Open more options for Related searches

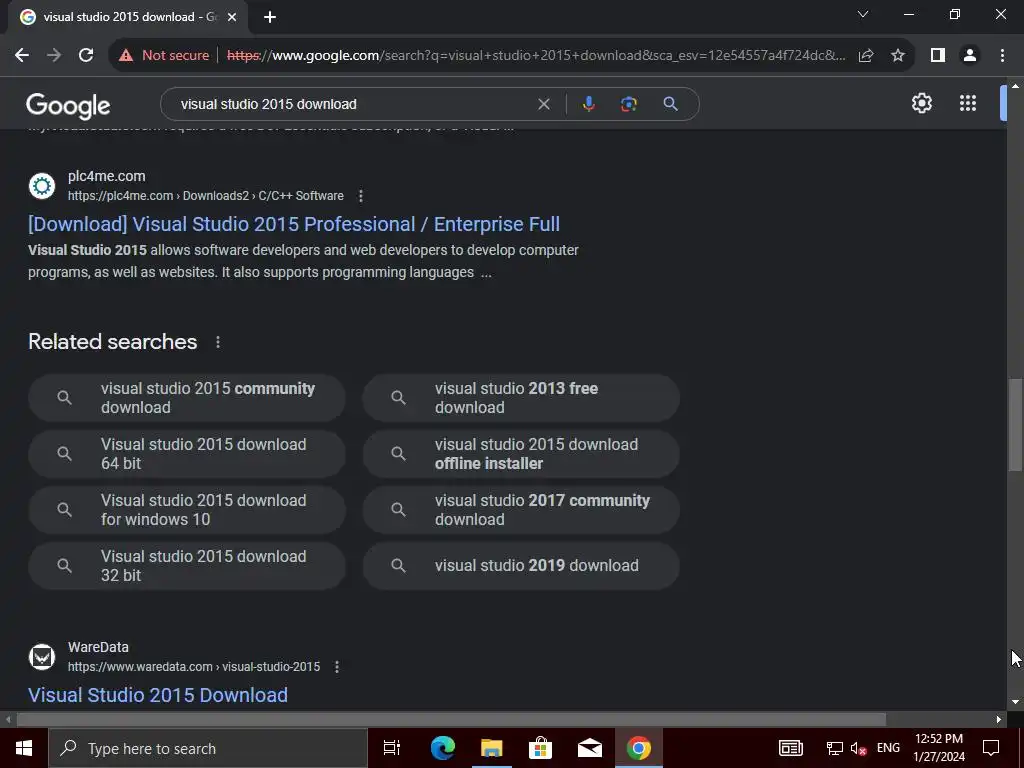pyautogui.click(x=217, y=342)
